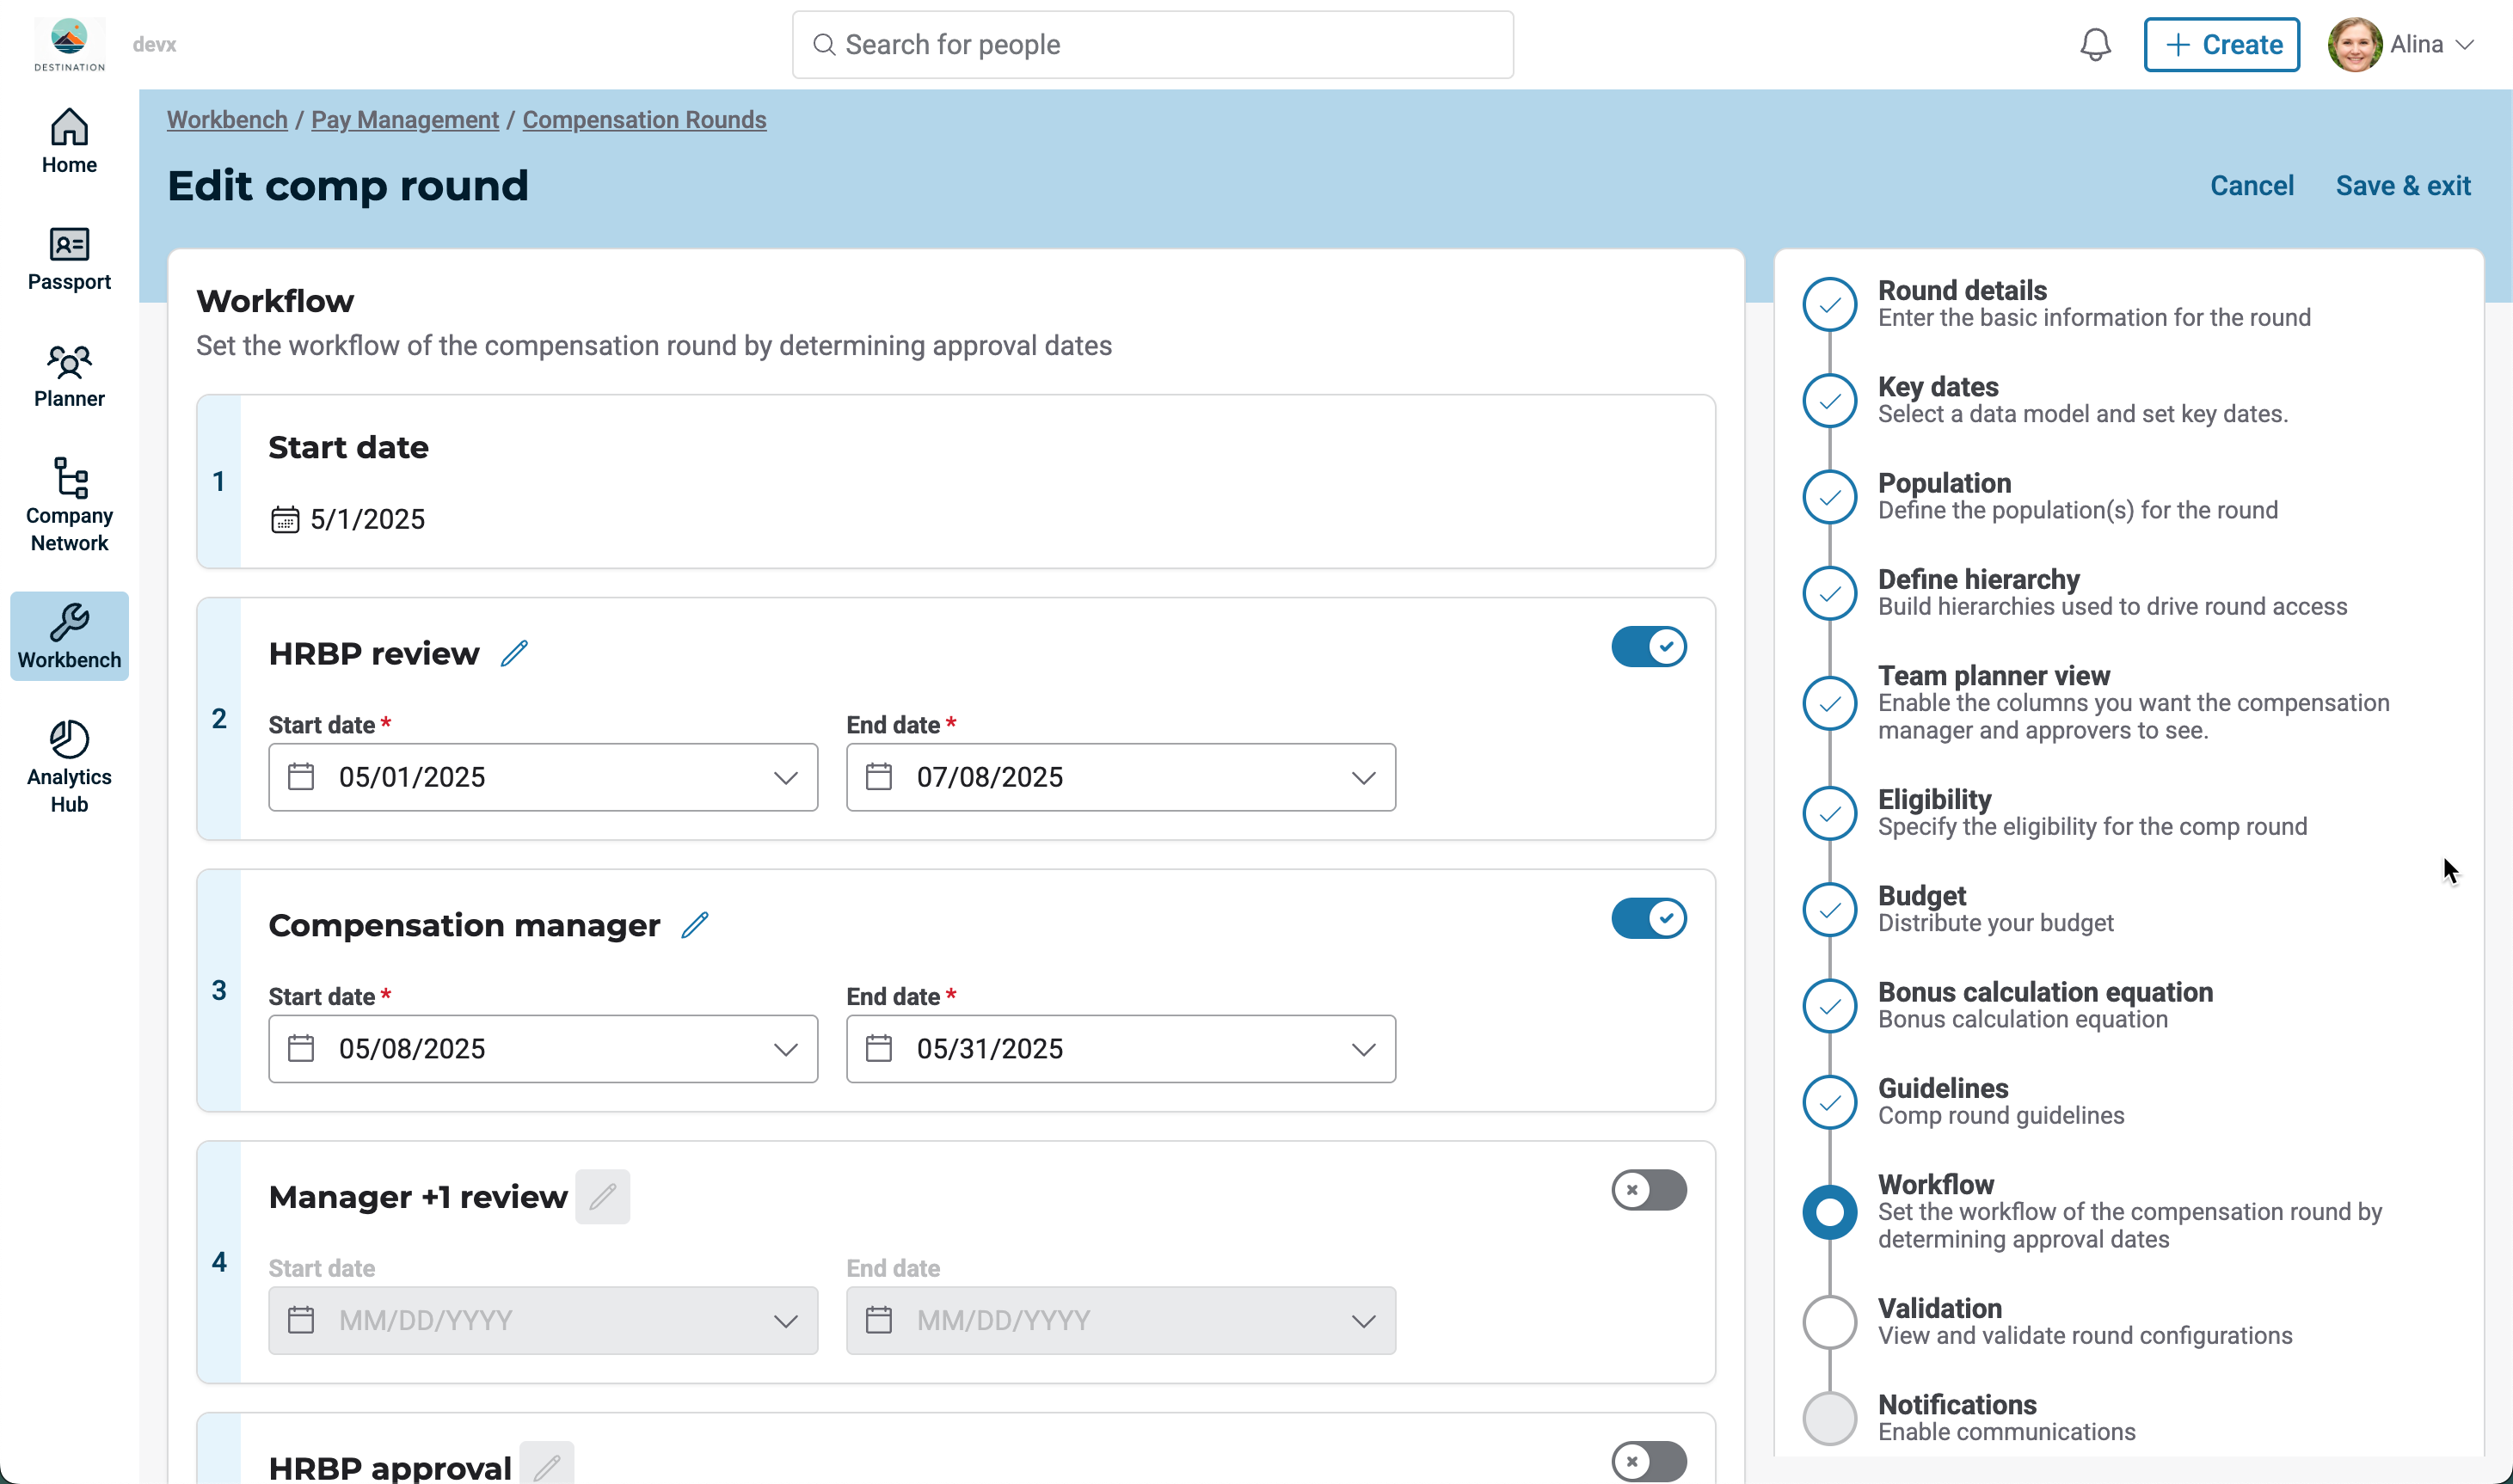Go to the Budget step

pos(1921,896)
